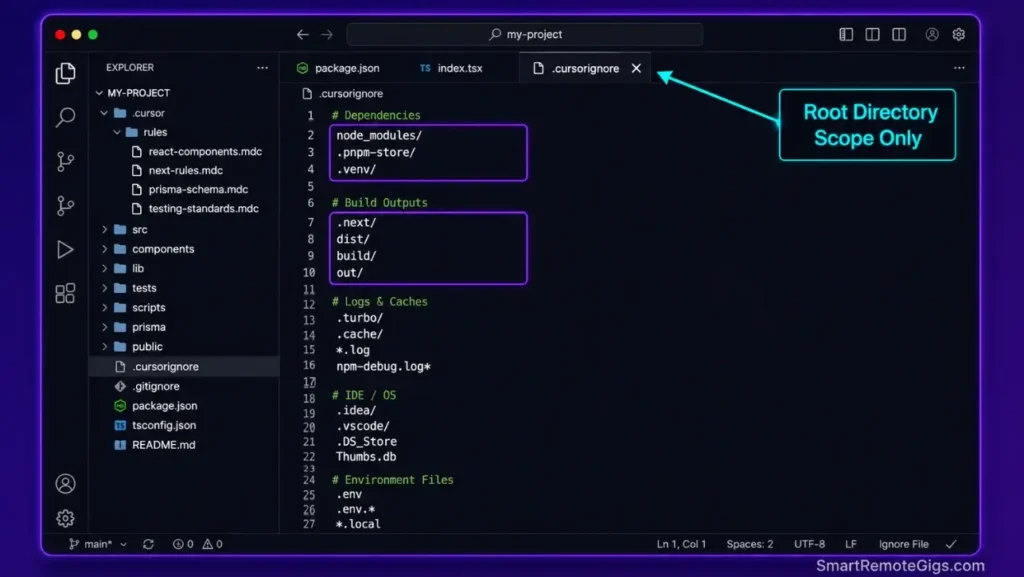This screenshot has width=1024, height=577.
Task: Click the # Build Outputs comment line
Action: coord(379,203)
